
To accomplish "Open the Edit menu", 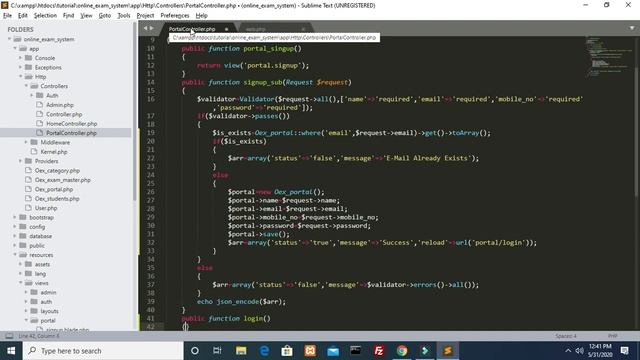I will click(x=22, y=16).
